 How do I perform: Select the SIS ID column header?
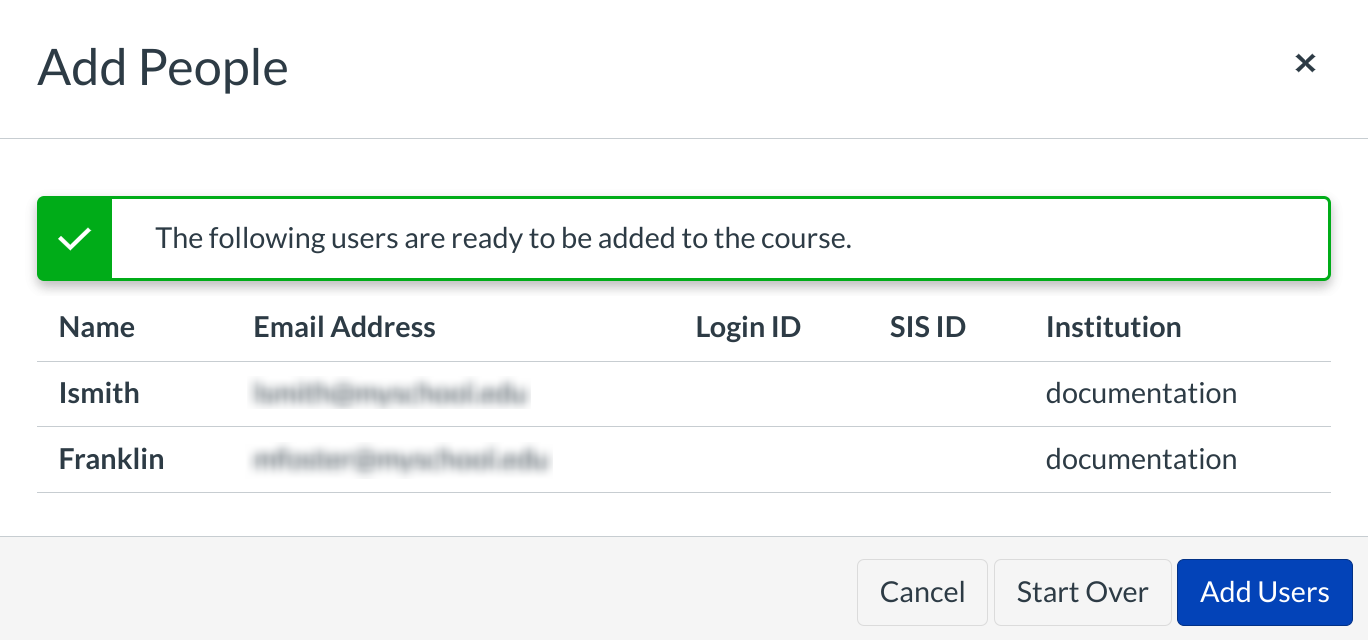click(x=927, y=327)
